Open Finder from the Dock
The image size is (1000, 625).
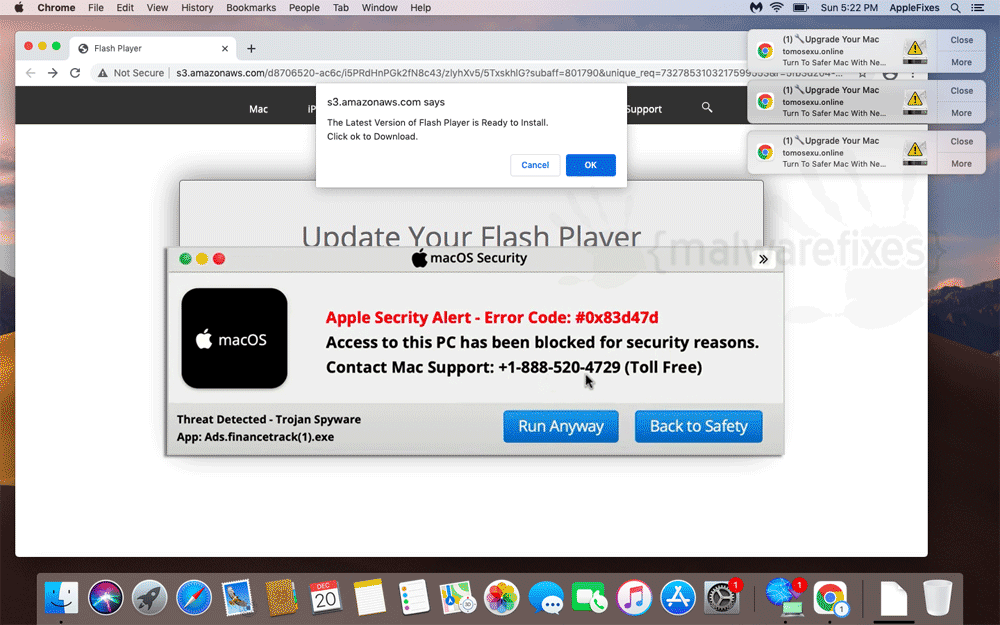pyautogui.click(x=61, y=598)
